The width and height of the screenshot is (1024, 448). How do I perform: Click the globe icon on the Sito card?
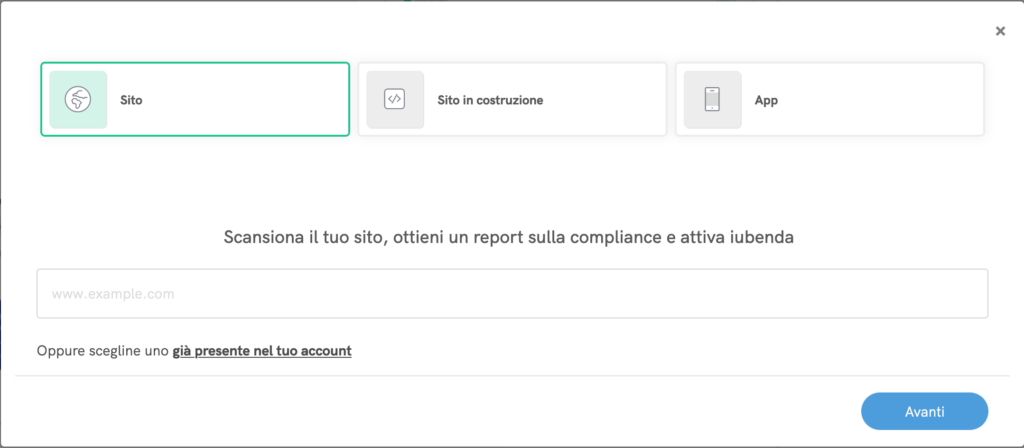coord(78,99)
